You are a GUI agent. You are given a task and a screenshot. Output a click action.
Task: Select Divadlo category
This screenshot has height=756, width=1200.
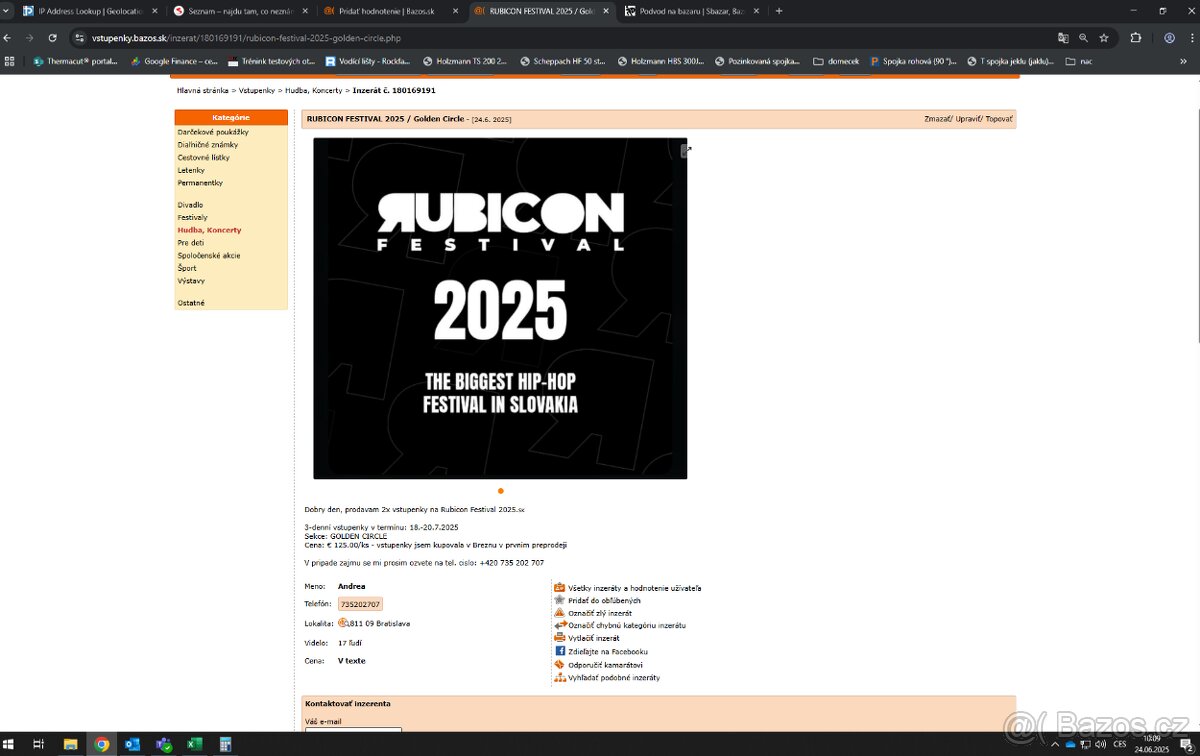tap(190, 204)
